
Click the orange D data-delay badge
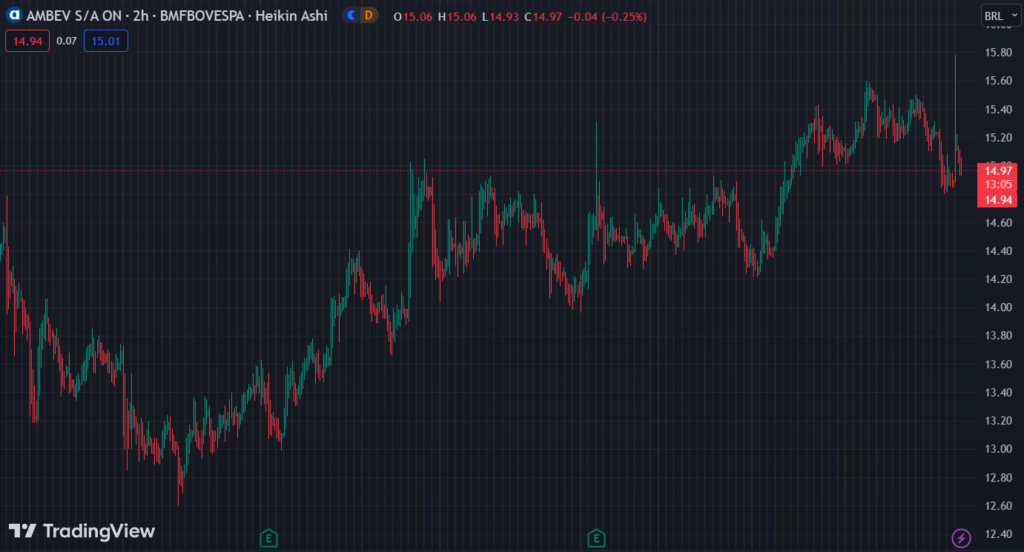click(369, 15)
